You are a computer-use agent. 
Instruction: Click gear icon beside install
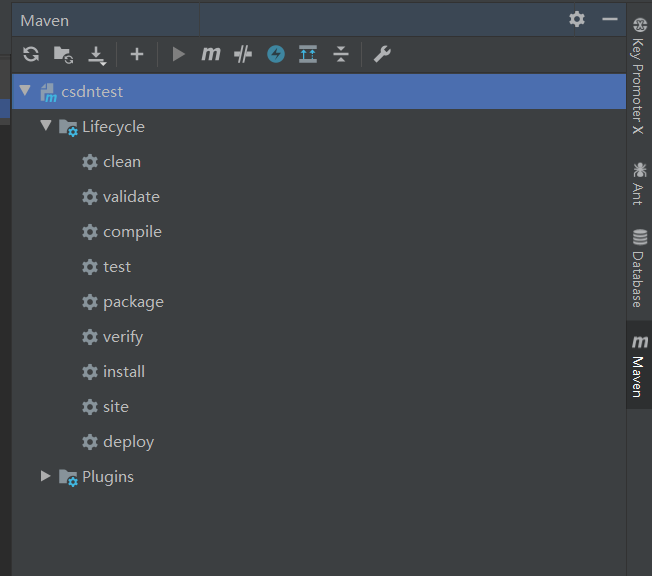tap(90, 372)
